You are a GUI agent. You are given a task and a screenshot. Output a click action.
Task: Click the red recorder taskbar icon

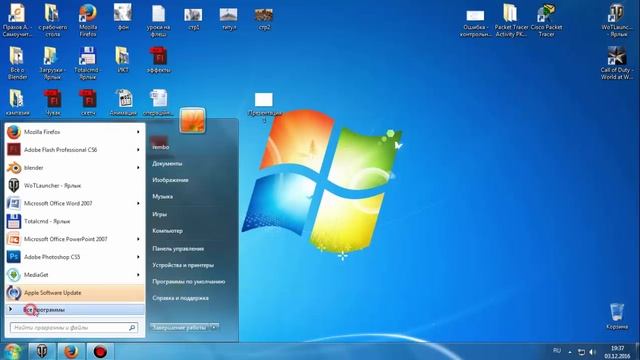click(100, 351)
